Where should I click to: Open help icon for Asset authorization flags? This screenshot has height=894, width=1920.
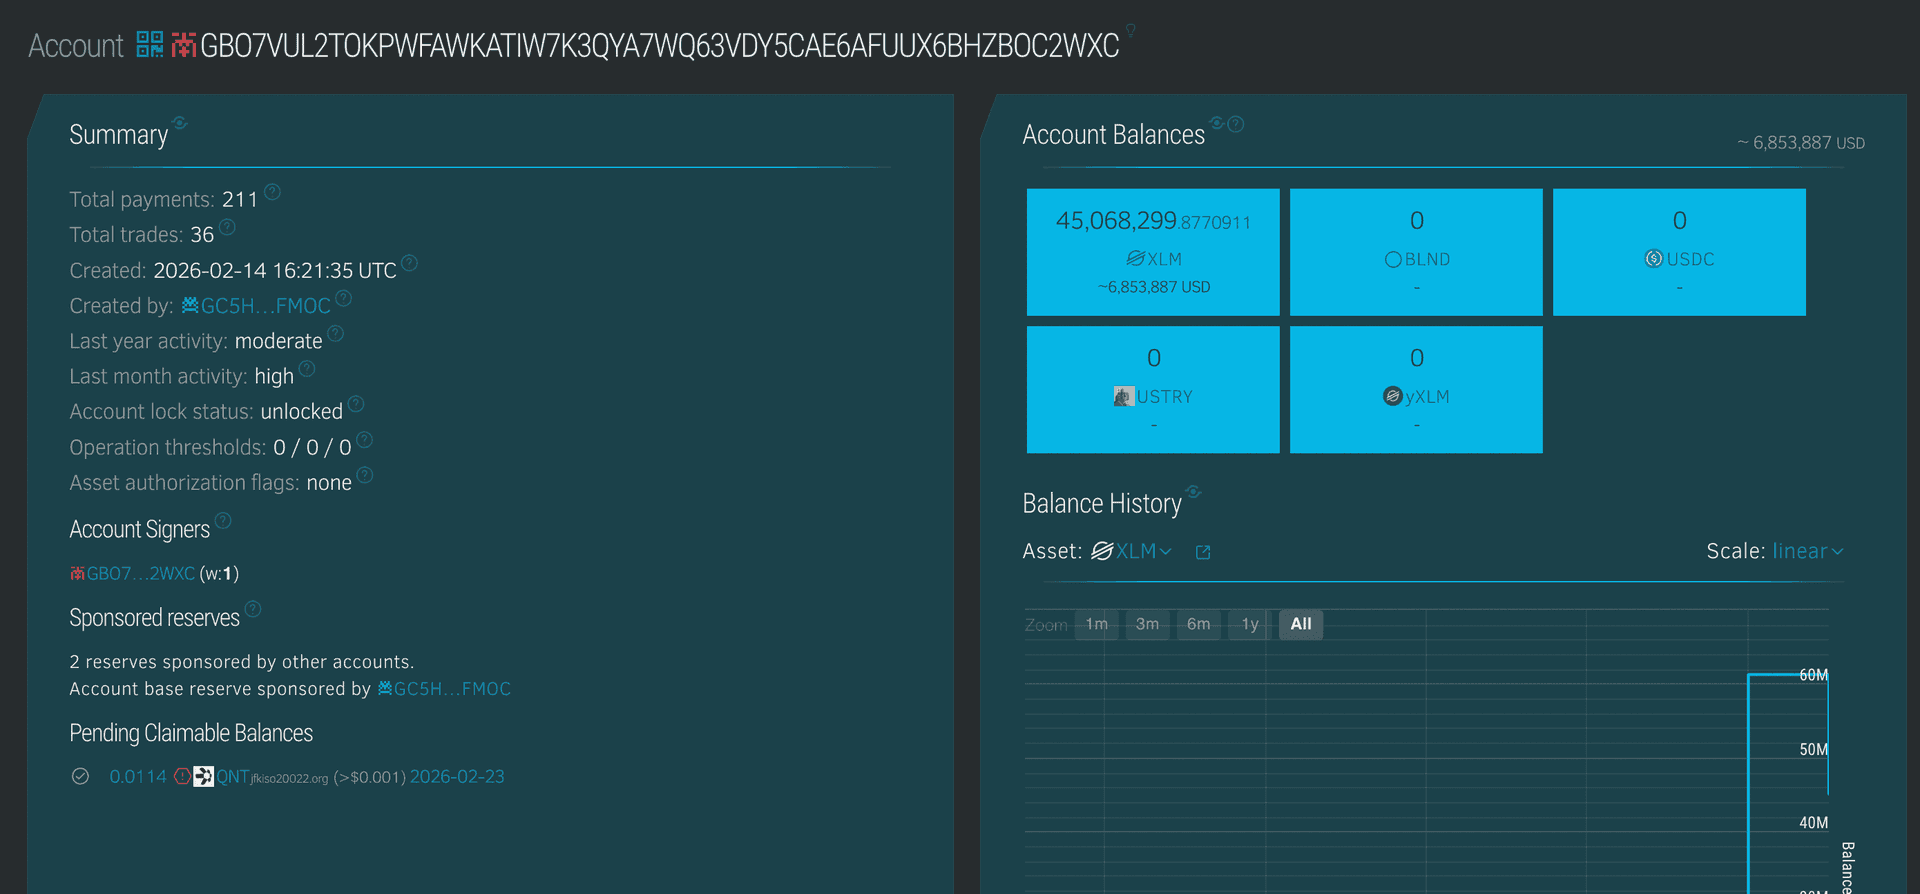click(x=365, y=475)
